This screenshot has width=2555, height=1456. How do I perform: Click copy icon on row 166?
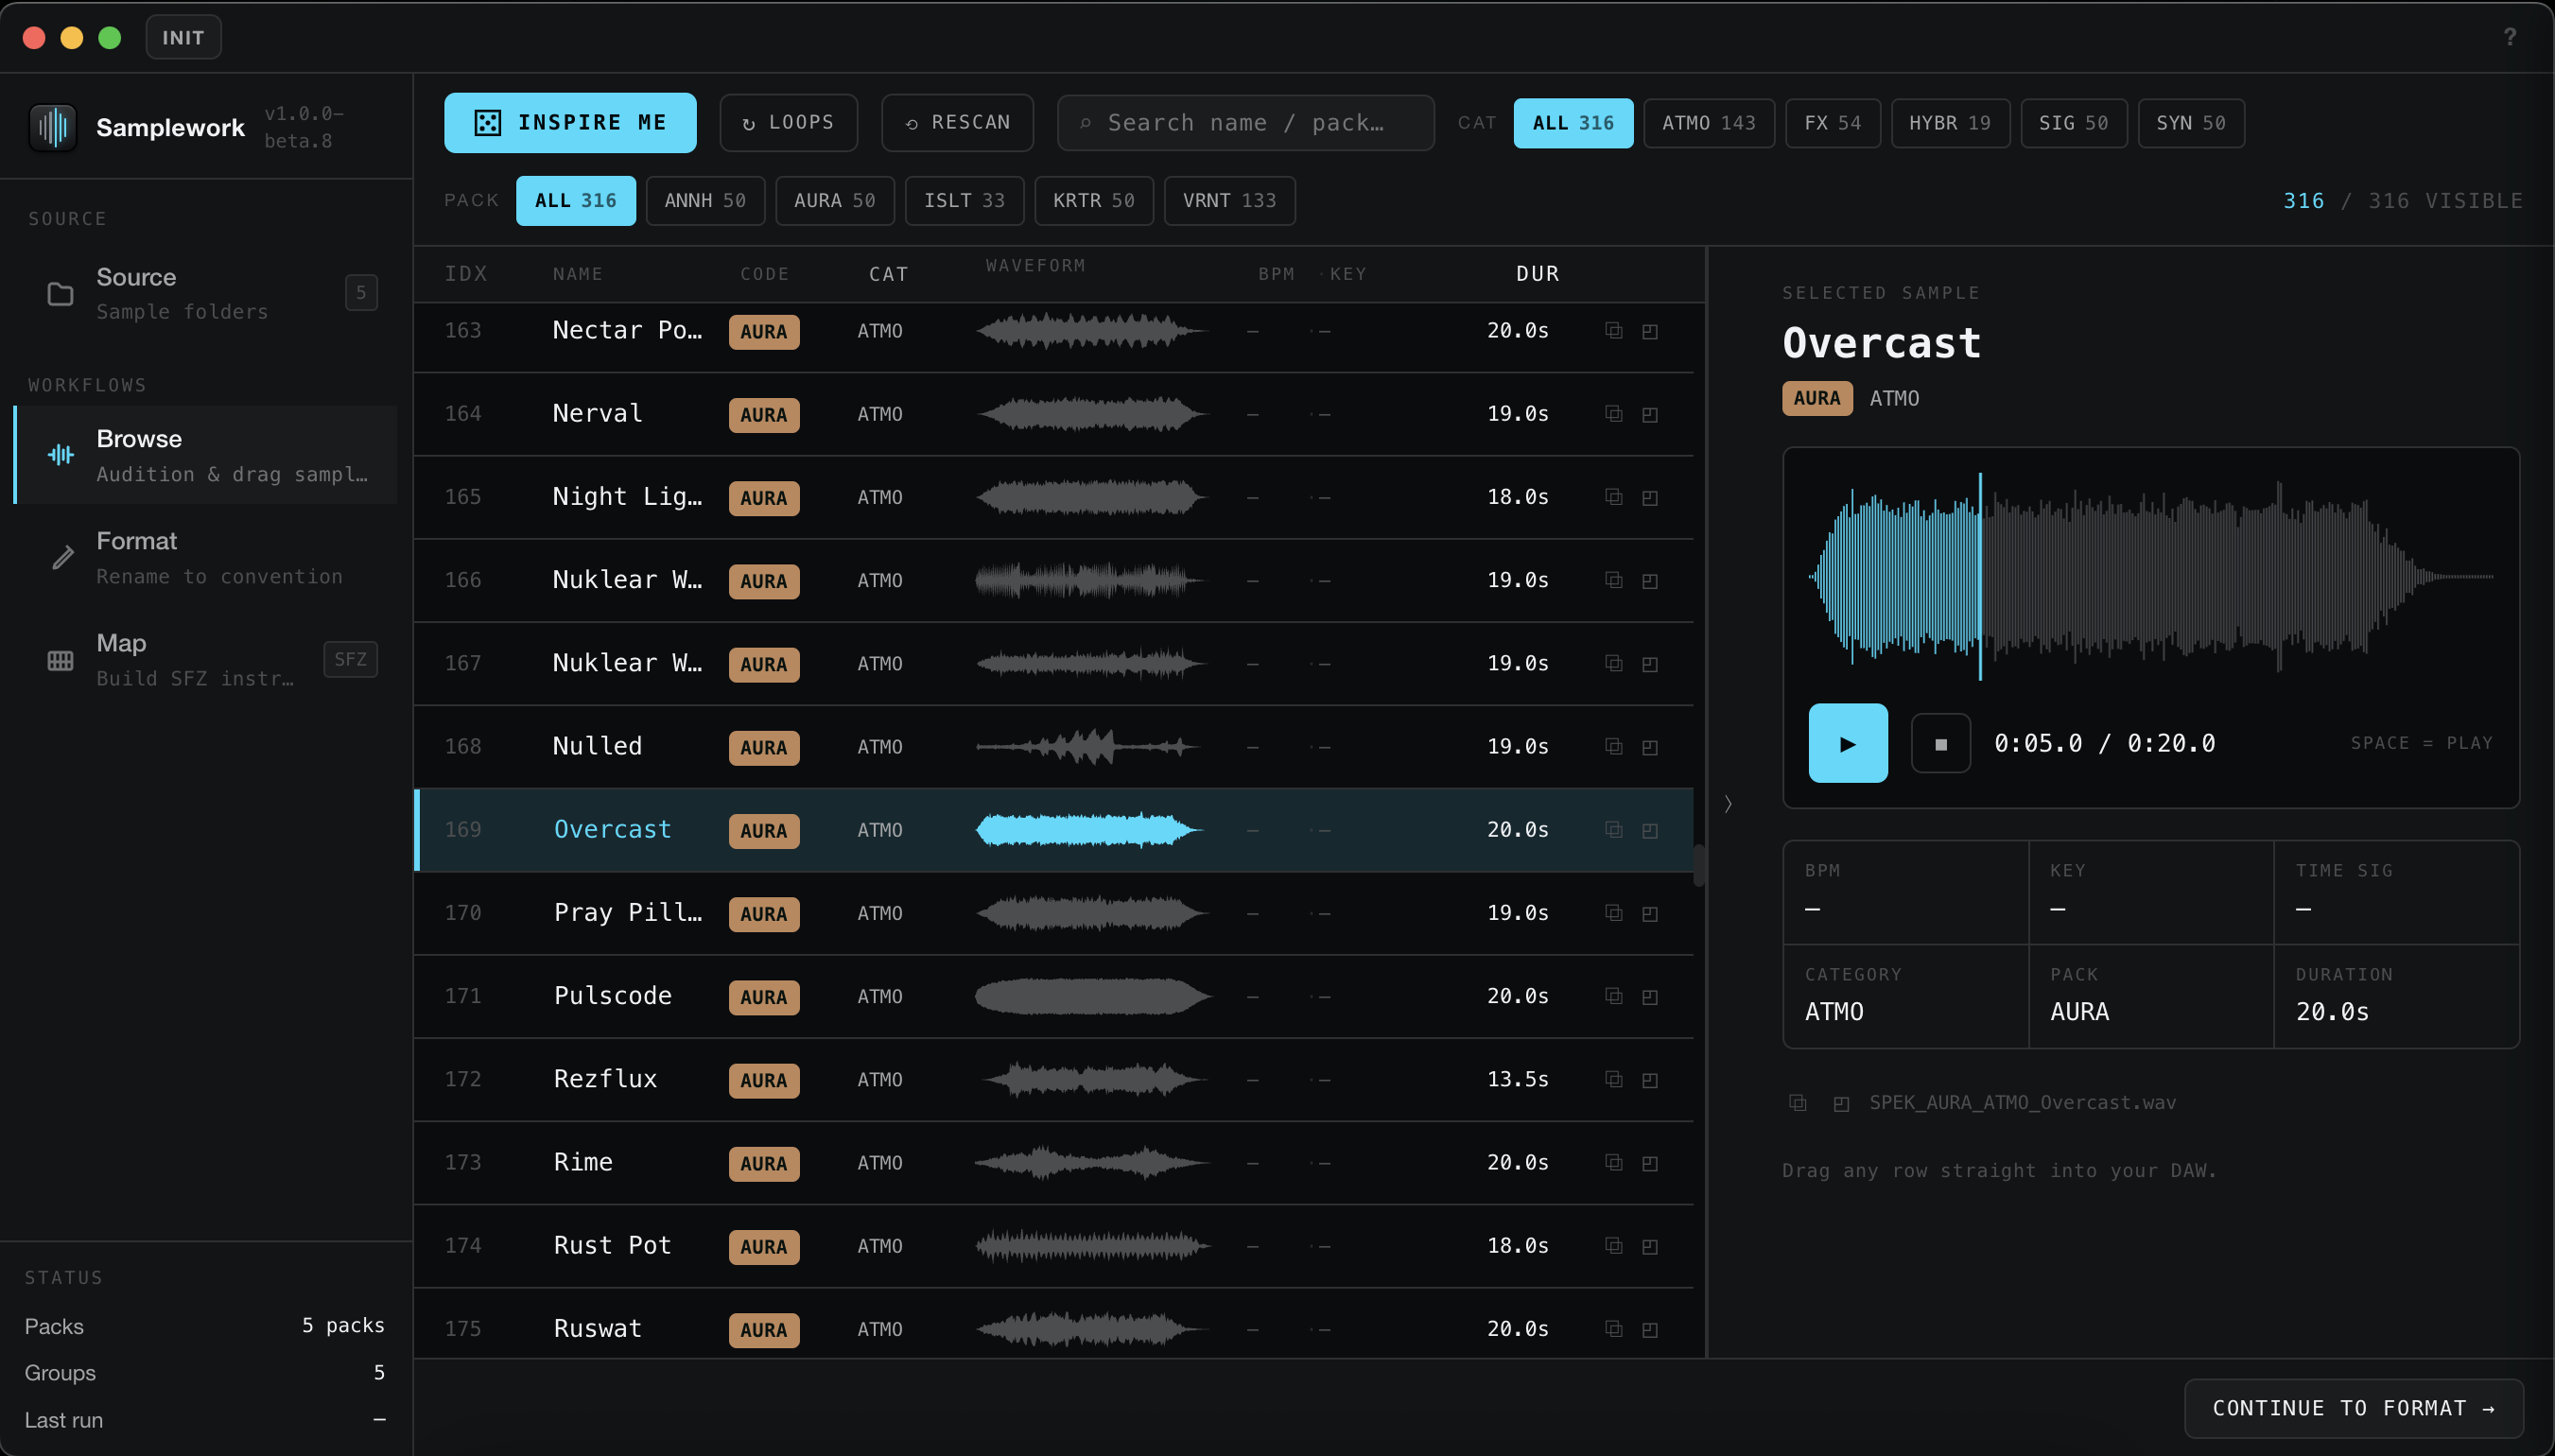point(1613,579)
